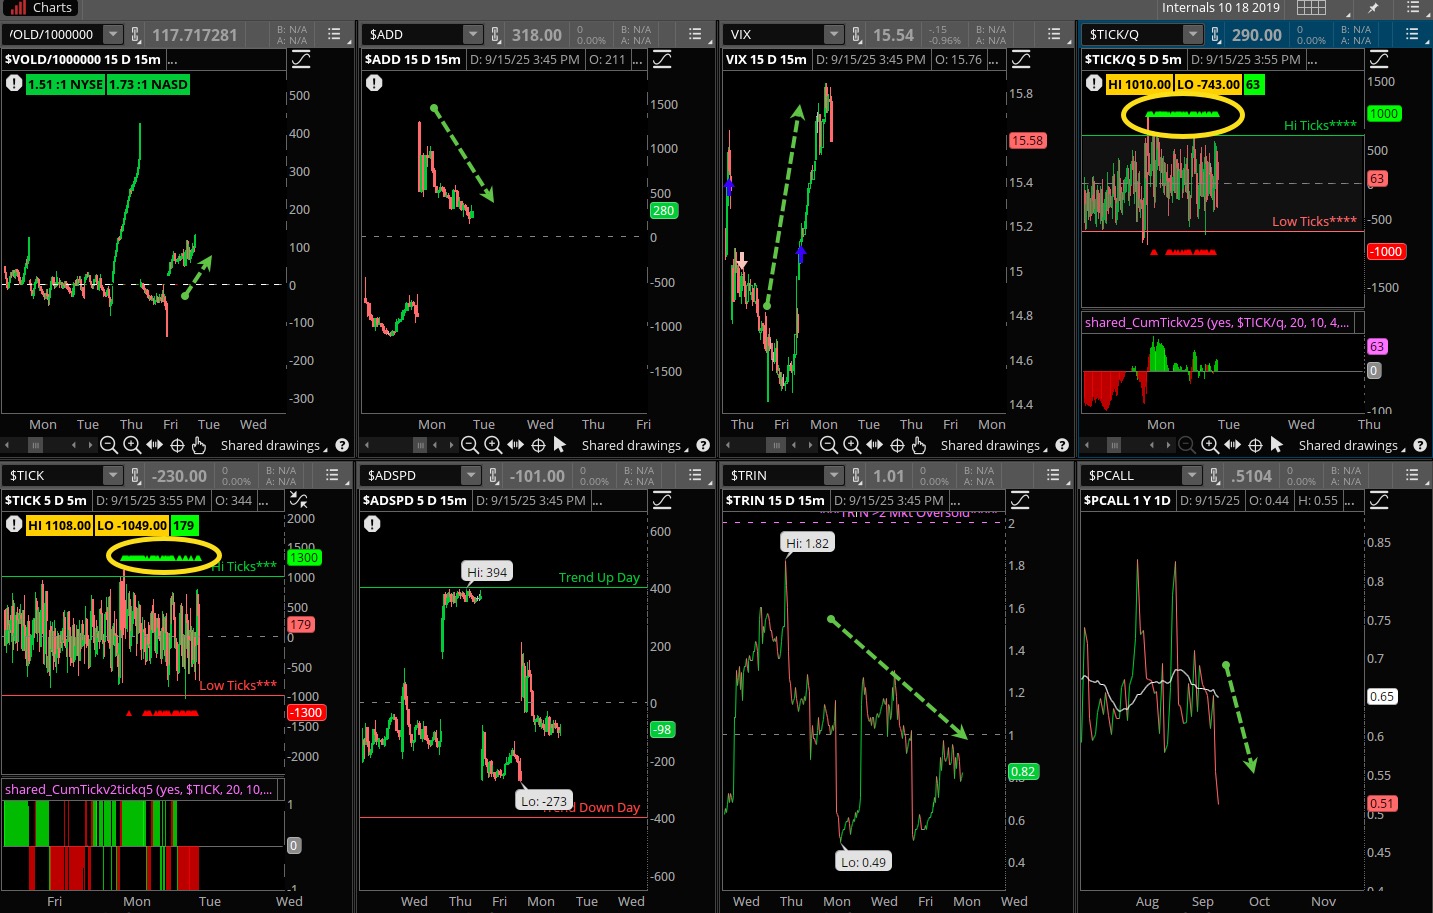The height and width of the screenshot is (913, 1433).
Task: Select crosshair pan tool on VIX chart
Action: 897,445
